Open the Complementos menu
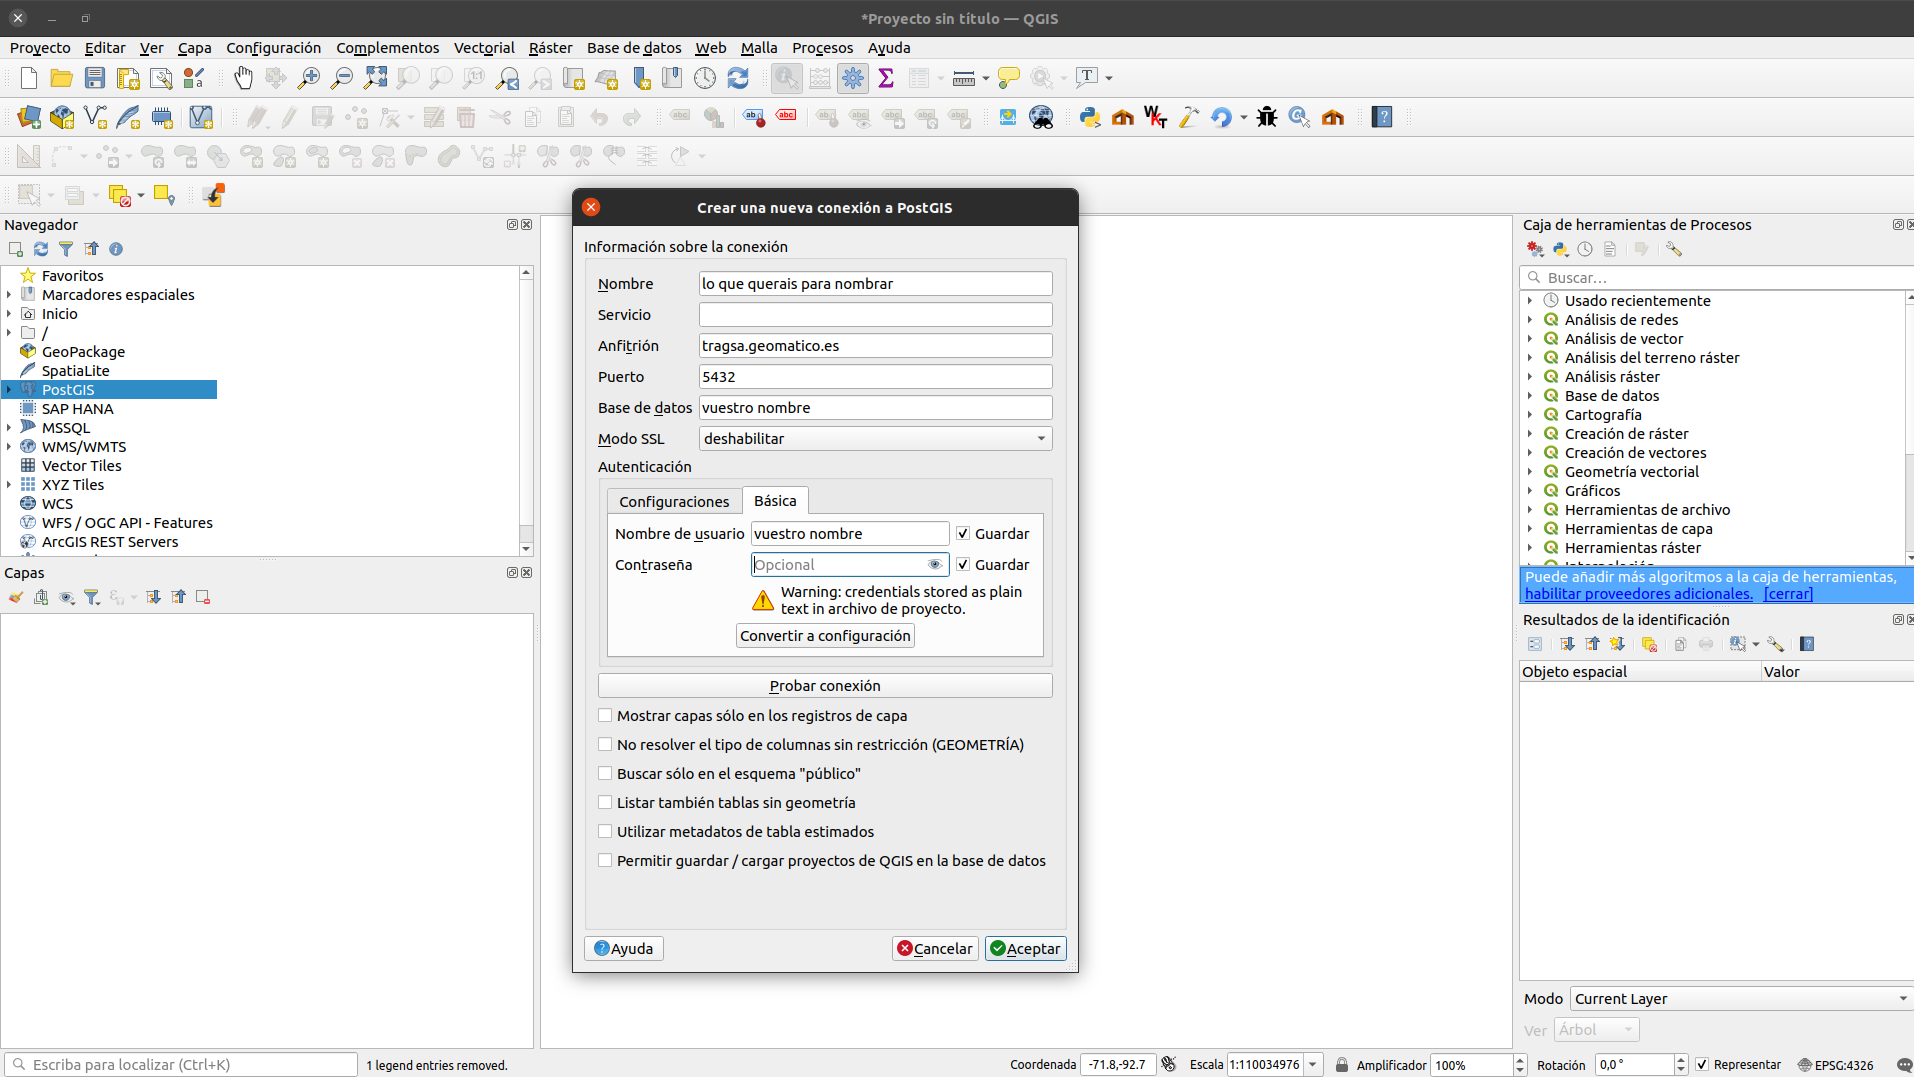This screenshot has height=1077, width=1914. 387,48
